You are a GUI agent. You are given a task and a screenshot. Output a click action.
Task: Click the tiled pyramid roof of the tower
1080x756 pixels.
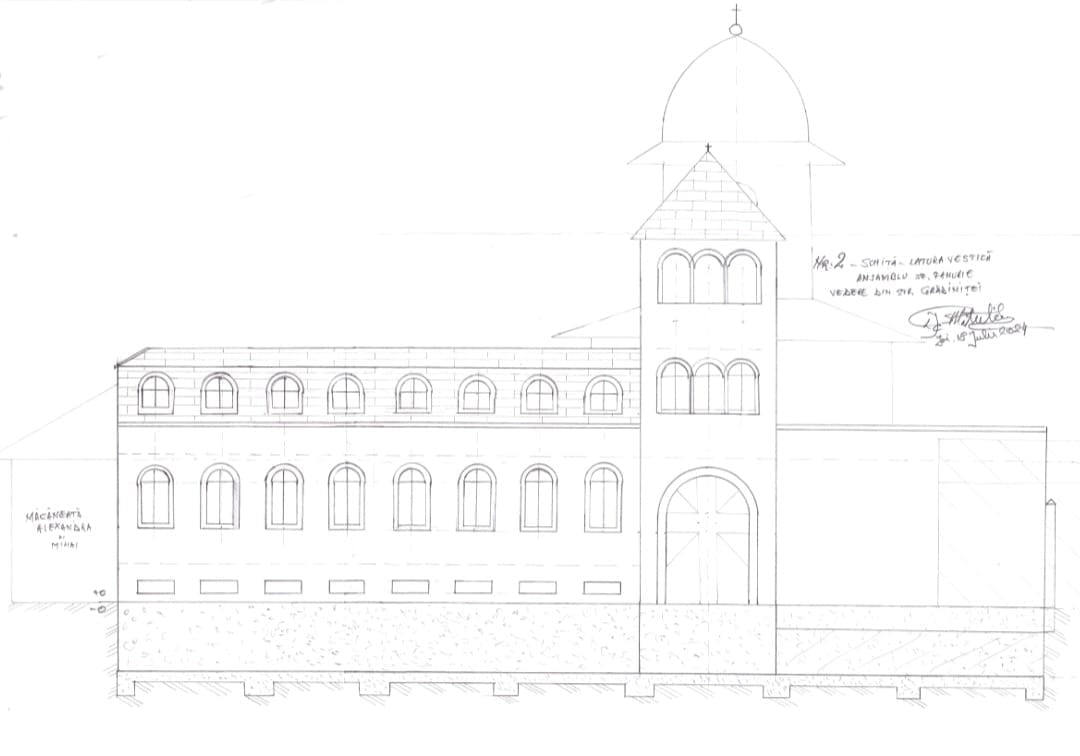coord(708,200)
